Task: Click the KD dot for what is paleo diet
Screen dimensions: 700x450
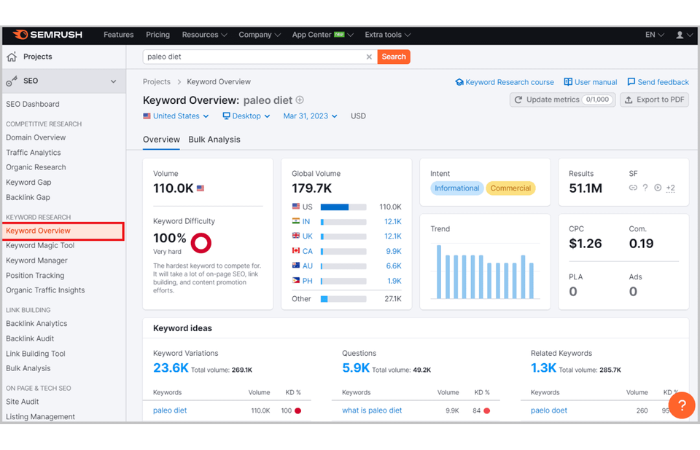Action: [x=487, y=411]
